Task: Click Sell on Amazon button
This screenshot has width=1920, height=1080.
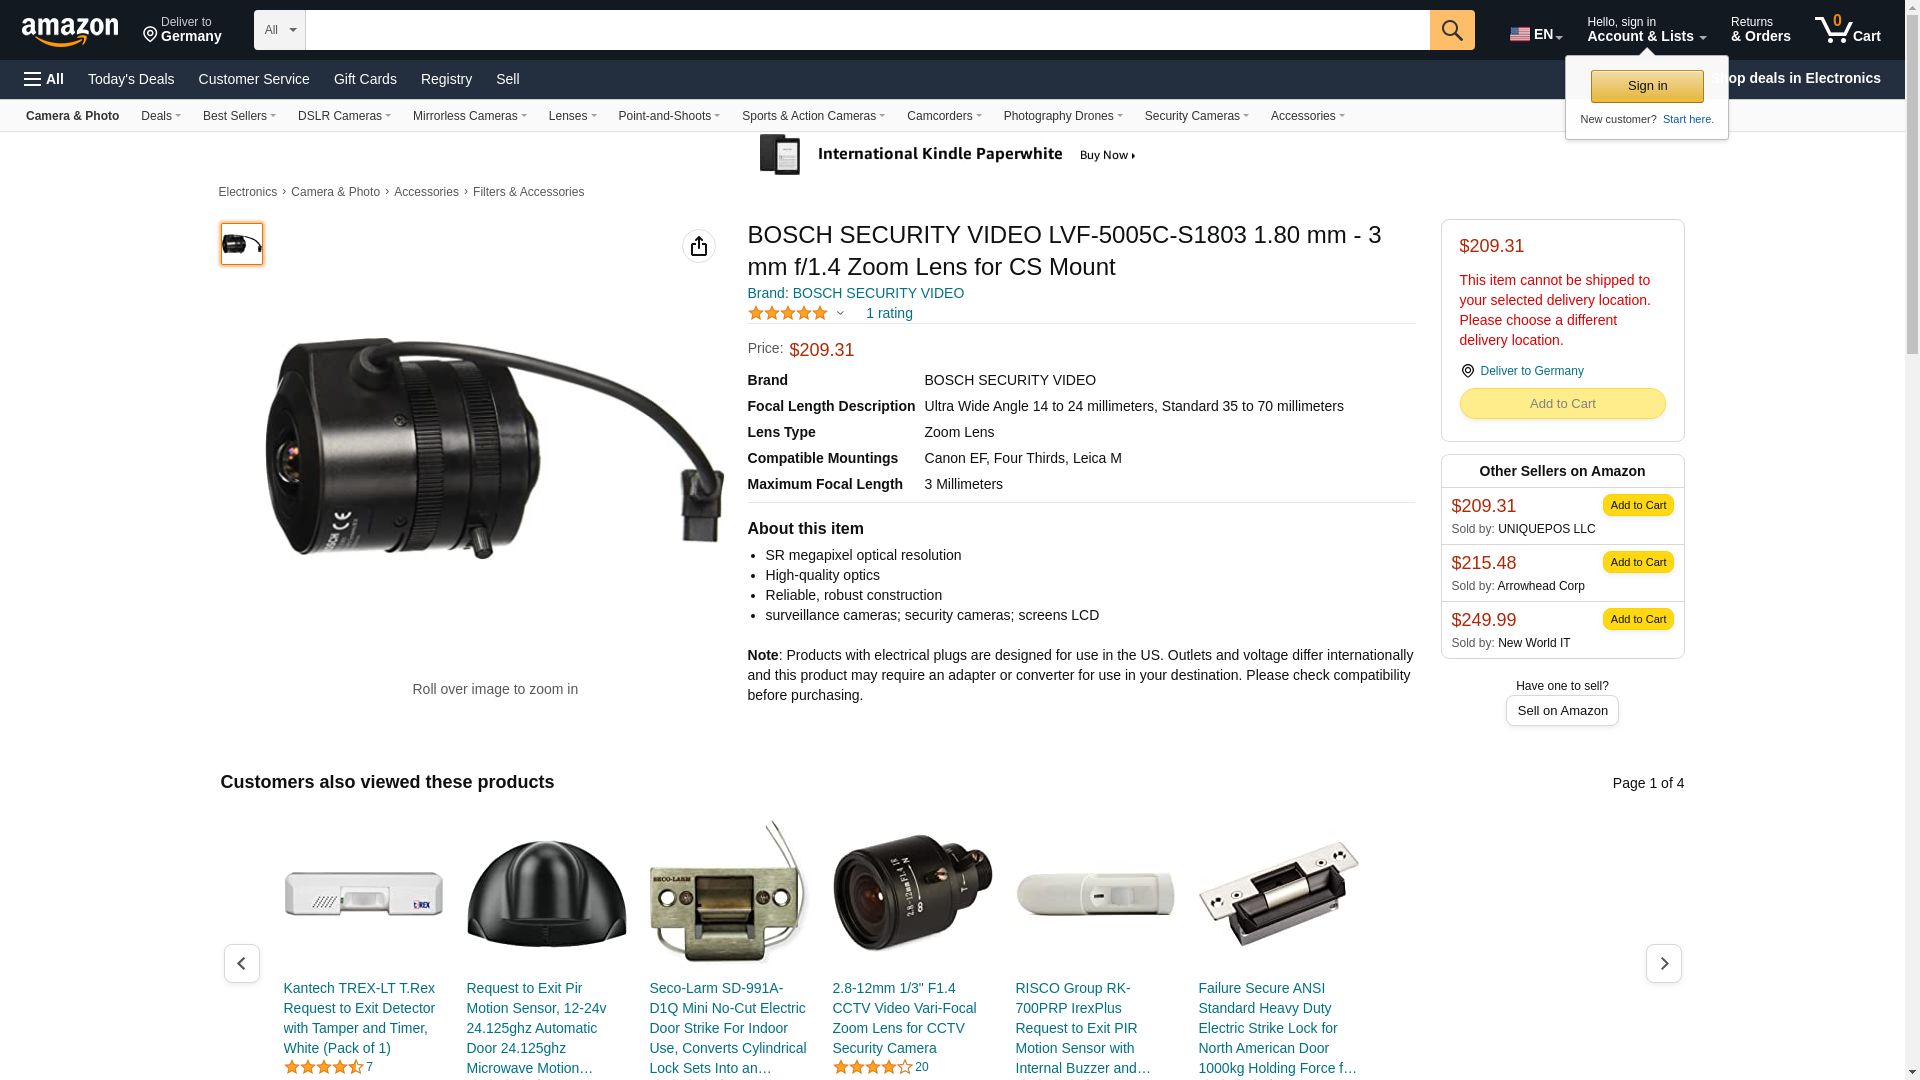Action: [x=1562, y=710]
